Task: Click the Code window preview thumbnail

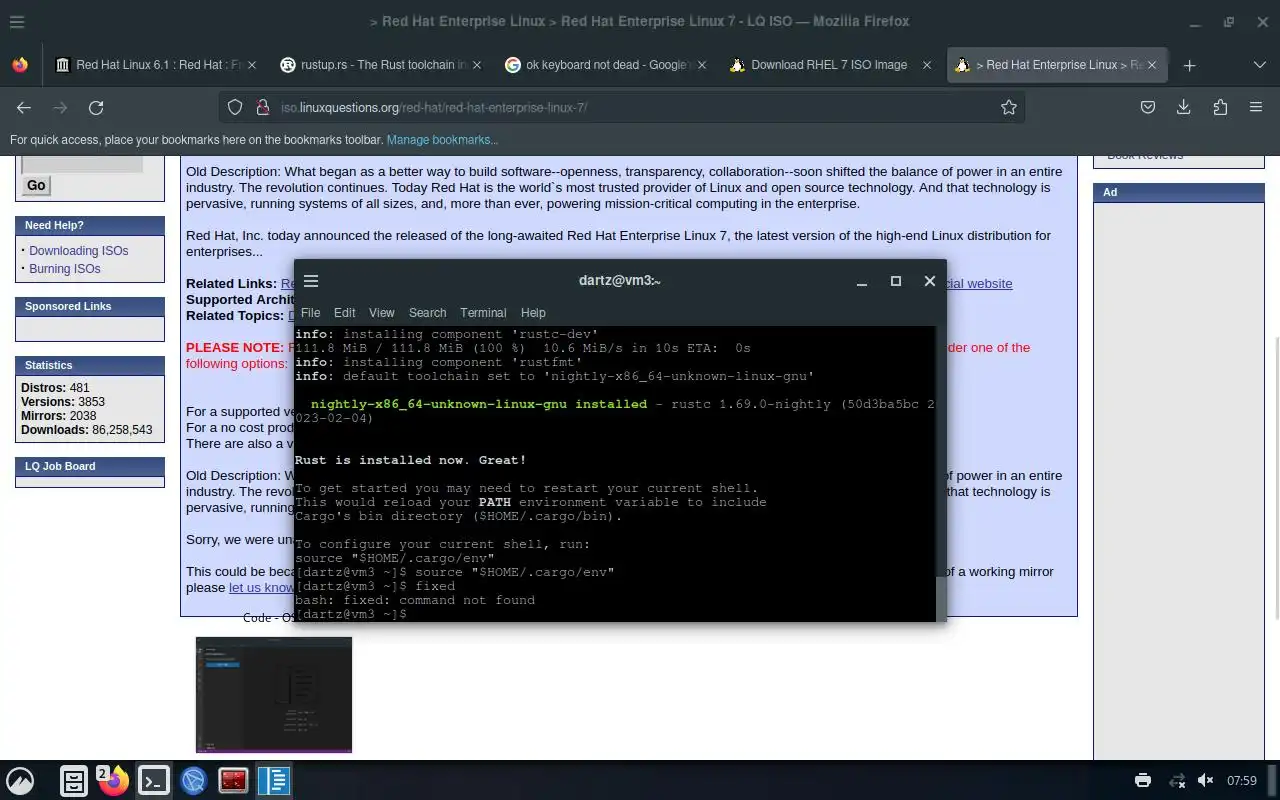Action: click(274, 694)
